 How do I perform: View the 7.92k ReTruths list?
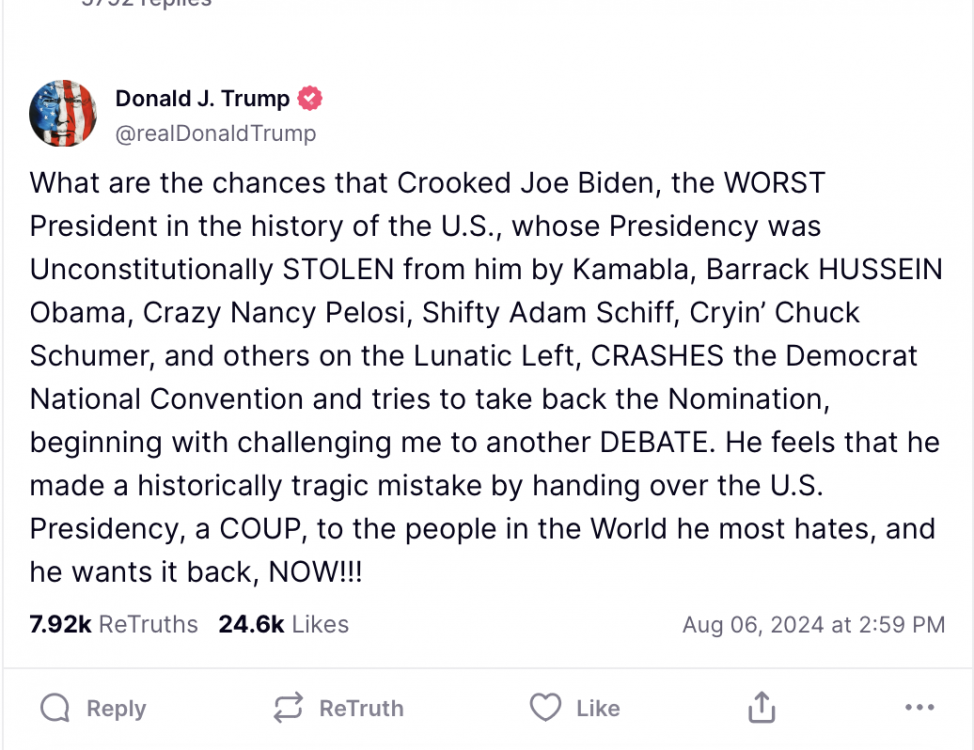tap(114, 625)
